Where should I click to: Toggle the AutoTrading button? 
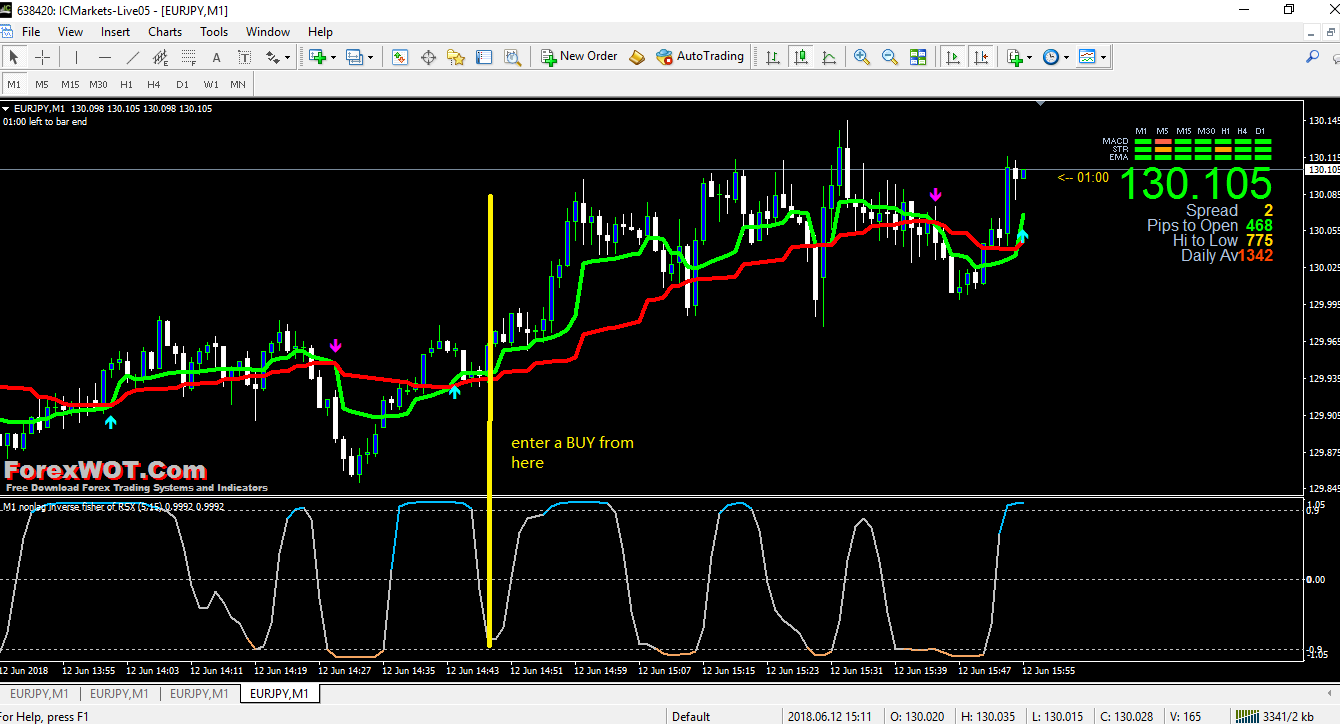click(700, 57)
